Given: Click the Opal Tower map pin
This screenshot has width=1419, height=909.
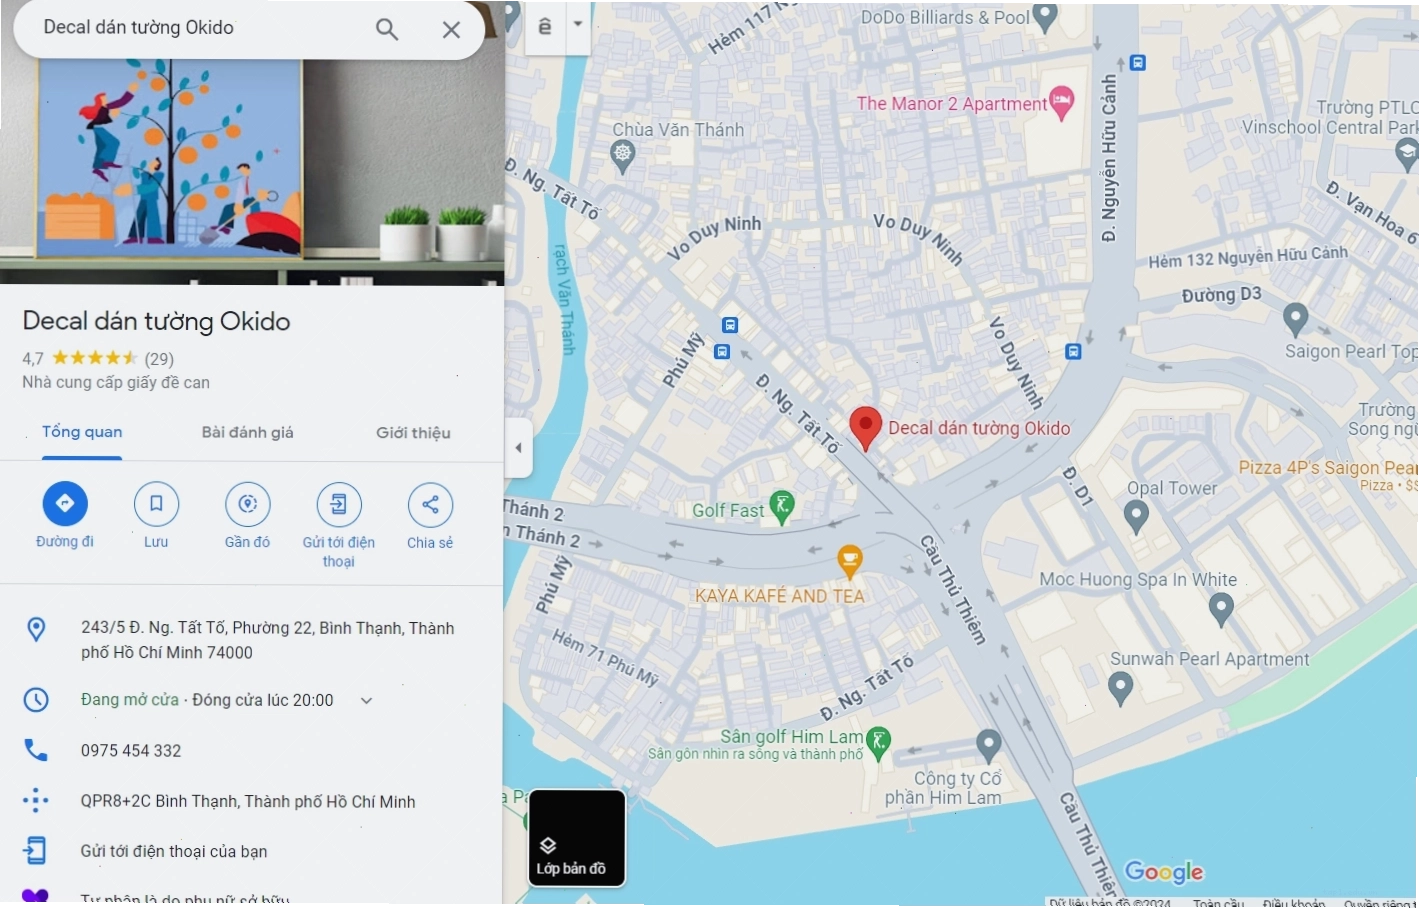Looking at the screenshot, I should (x=1136, y=516).
